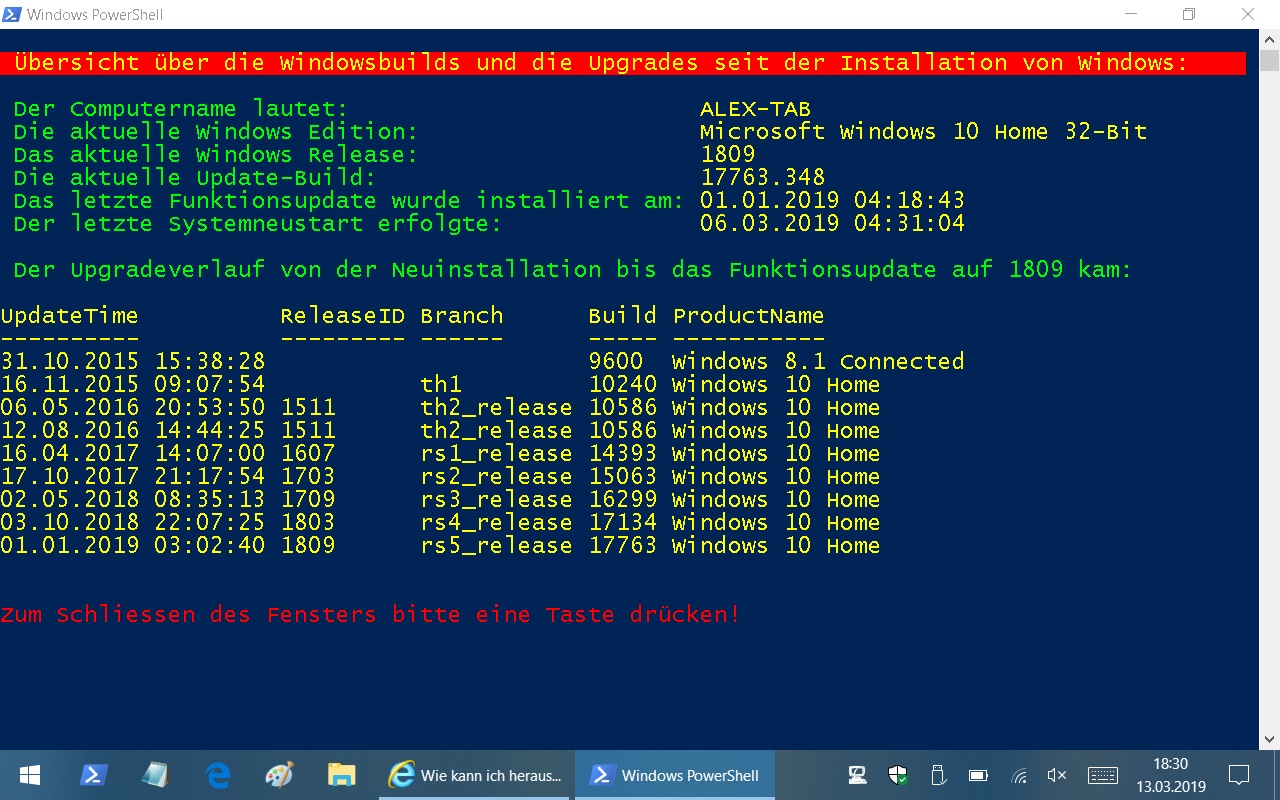Click th2_release in the 12.08.2016 row
The image size is (1280, 800).
click(x=496, y=431)
